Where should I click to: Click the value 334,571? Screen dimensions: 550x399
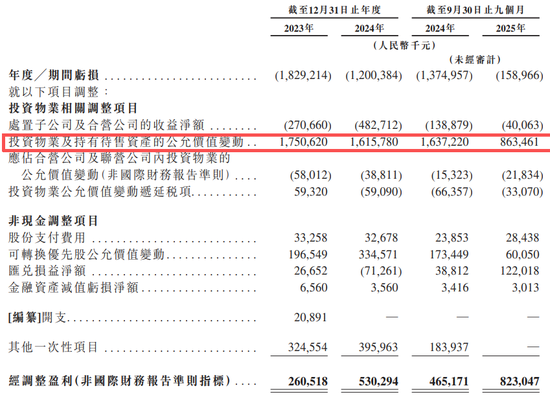click(x=378, y=254)
